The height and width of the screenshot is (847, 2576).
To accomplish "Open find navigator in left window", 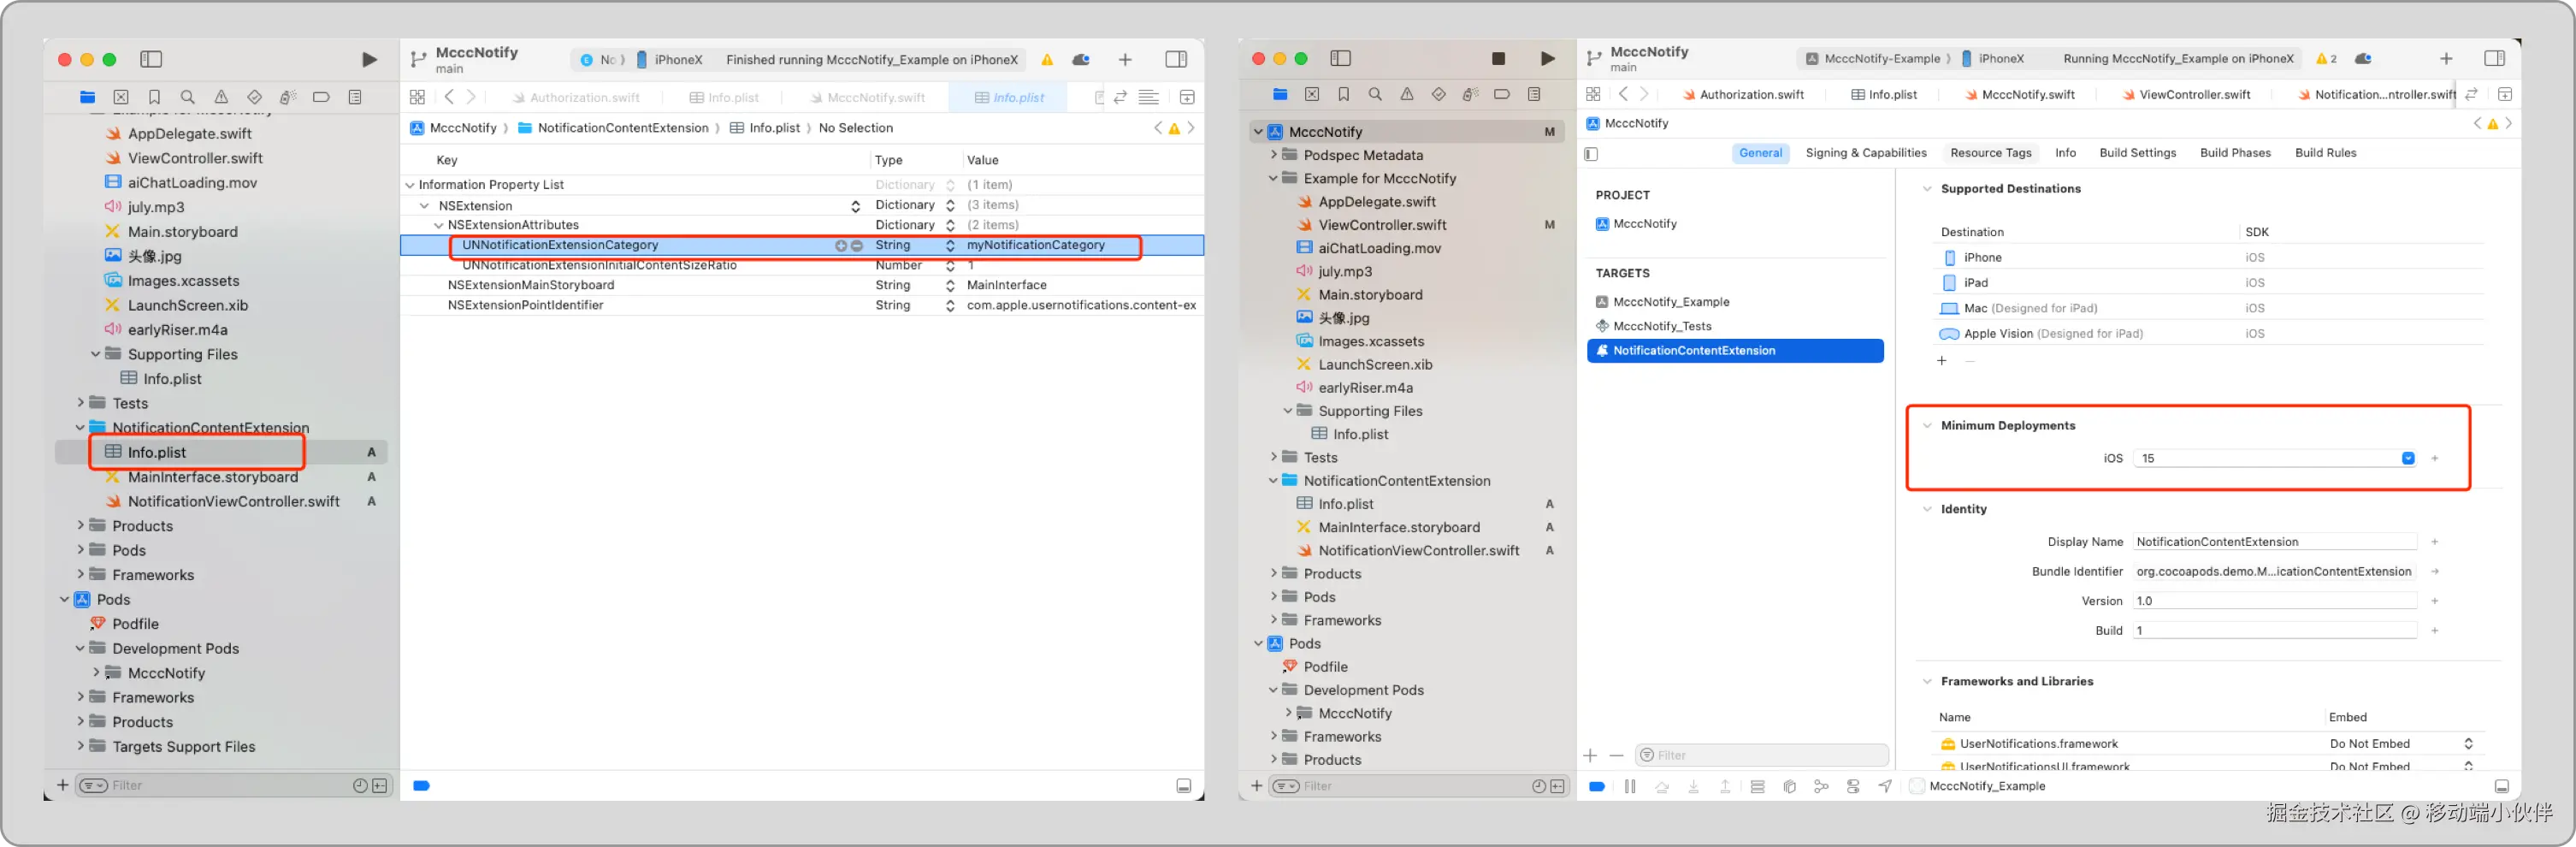I will tap(187, 97).
